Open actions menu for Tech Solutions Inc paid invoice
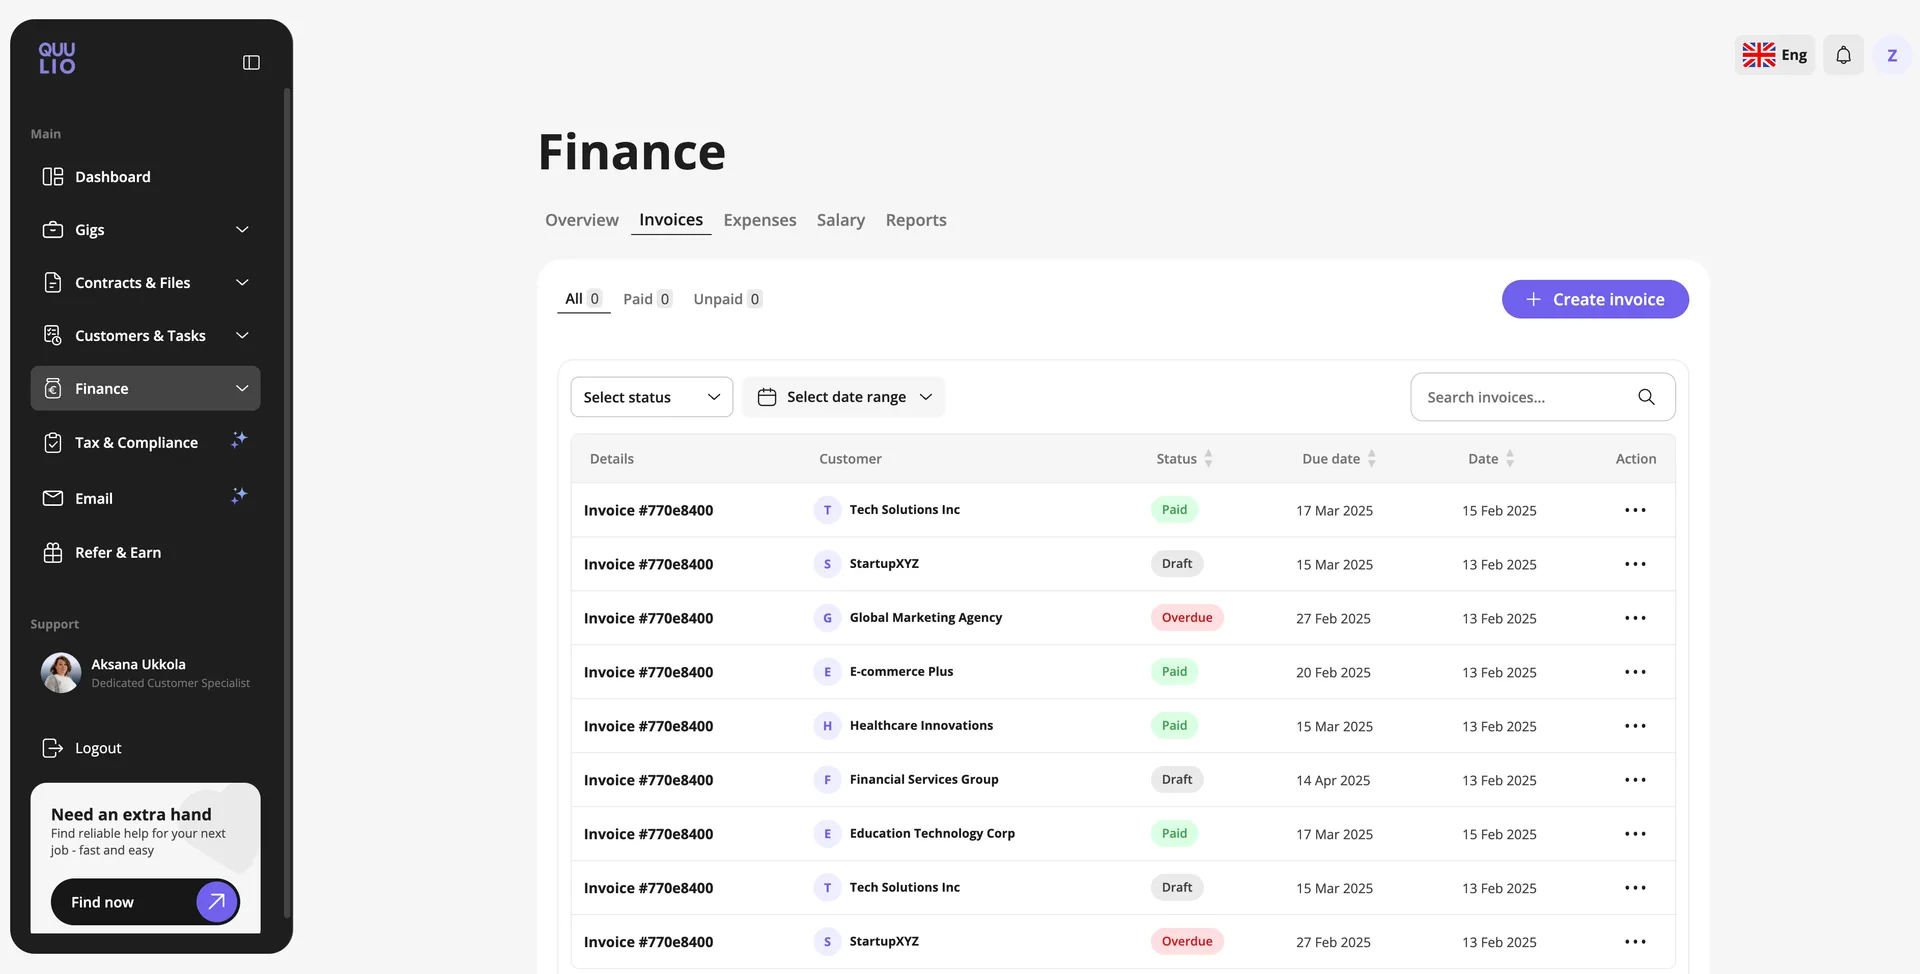 coord(1635,510)
